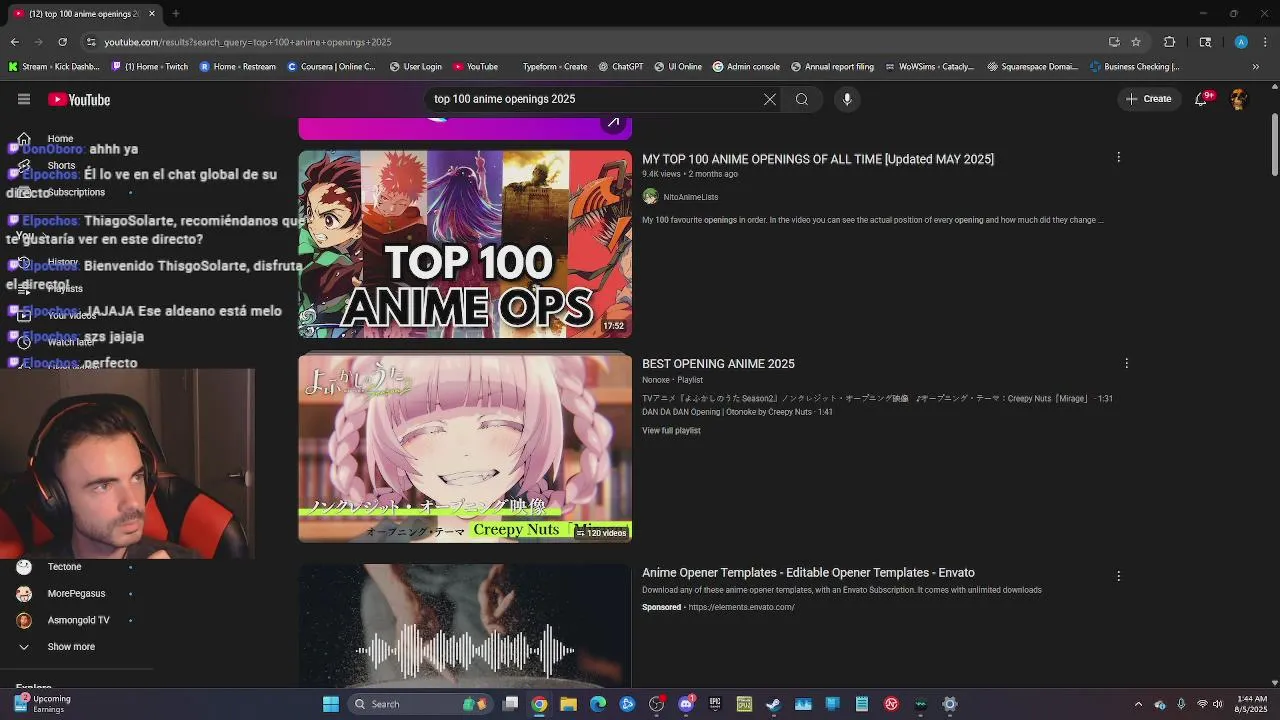
Task: Go to the YouTube logo home
Action: 79,99
